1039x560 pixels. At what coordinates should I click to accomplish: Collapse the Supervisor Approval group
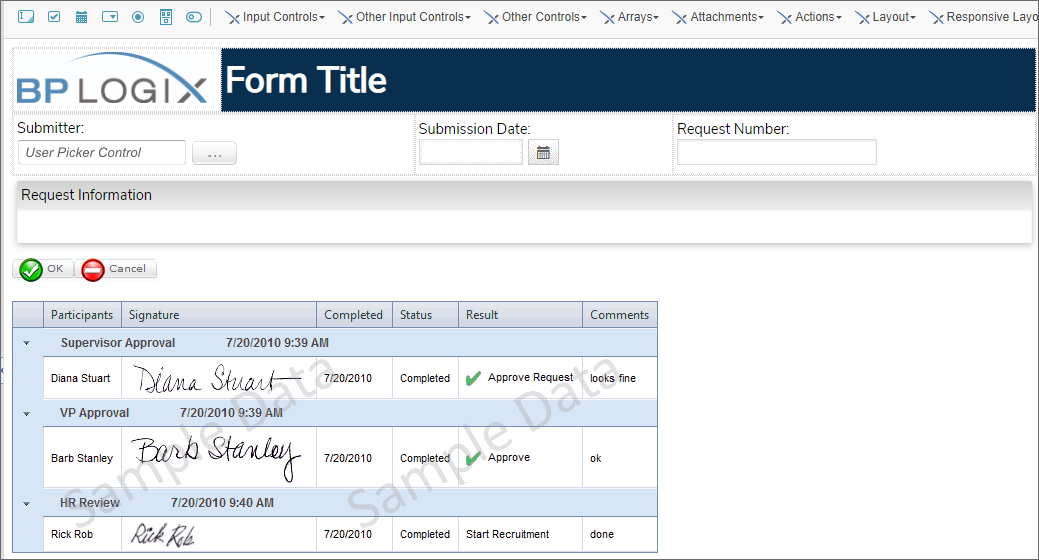[27, 343]
